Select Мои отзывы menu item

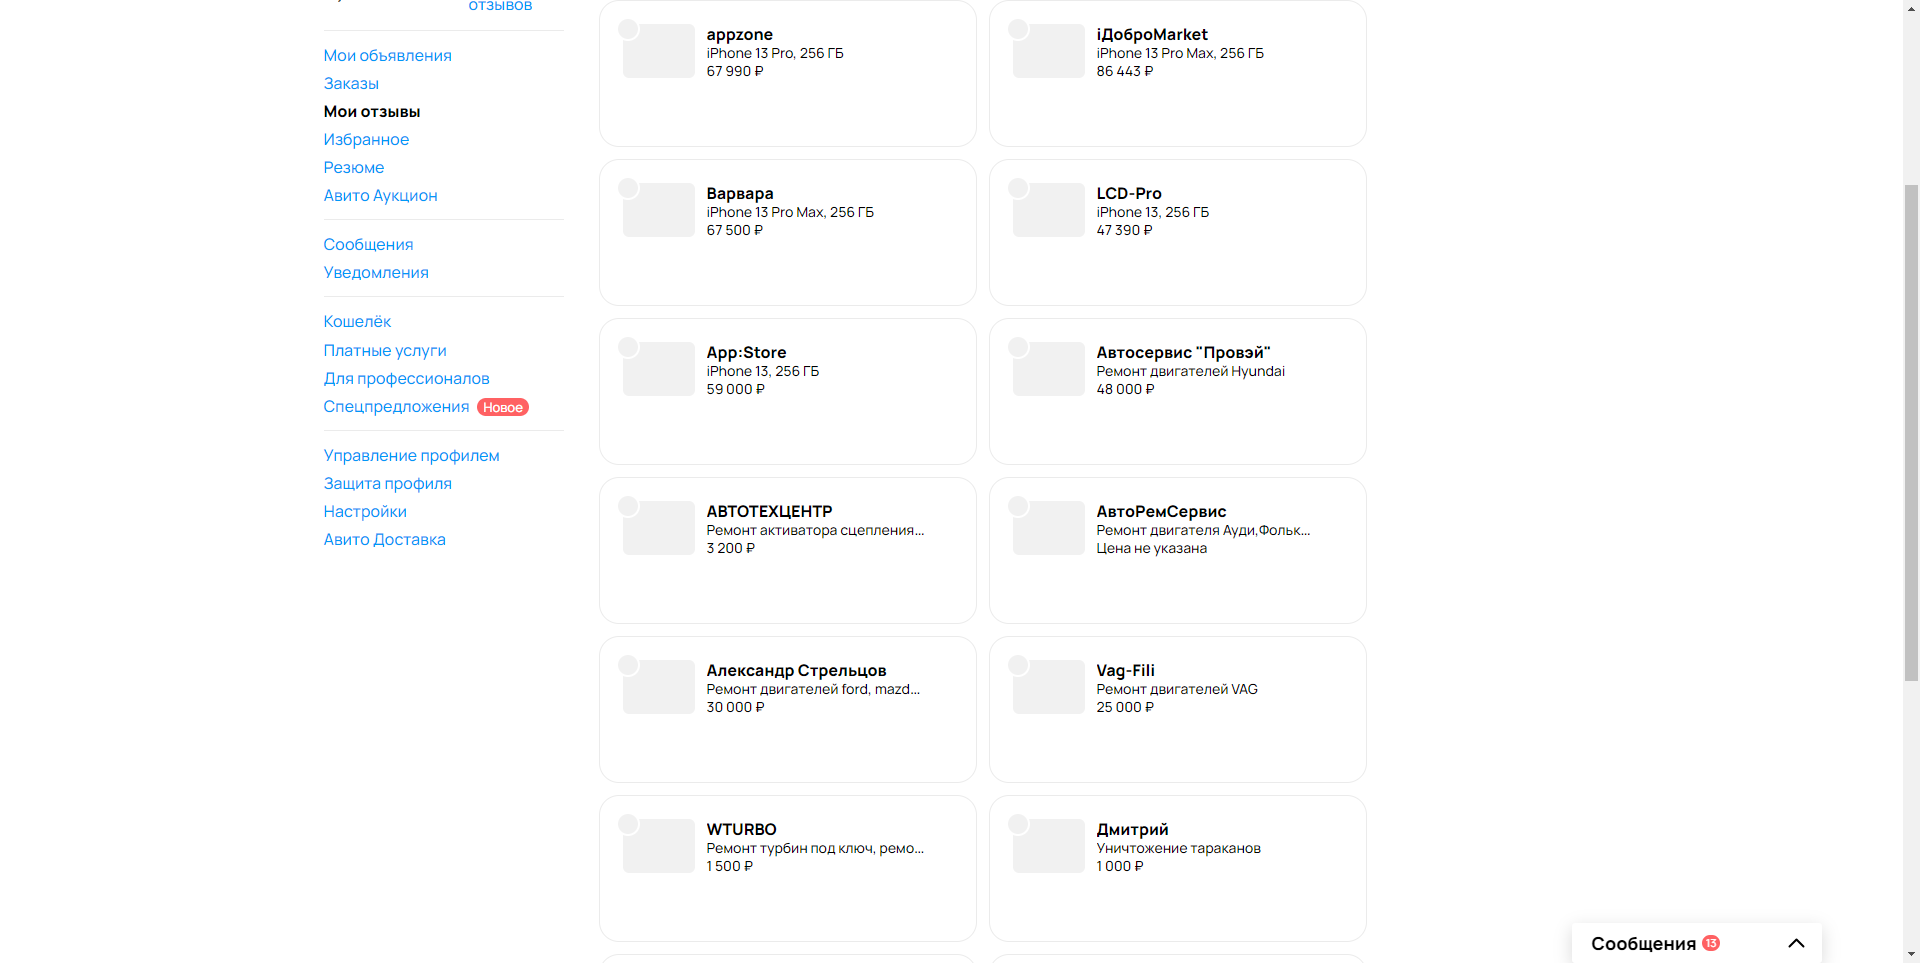click(x=372, y=111)
